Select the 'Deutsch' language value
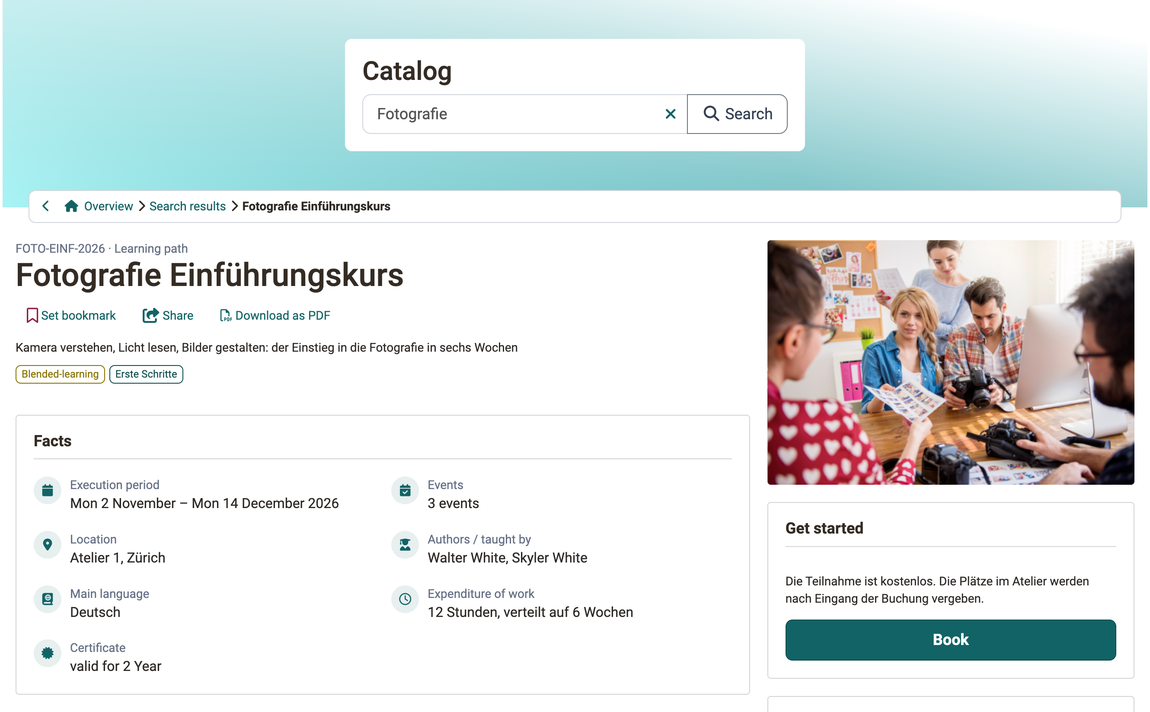This screenshot has height=712, width=1150. coord(95,612)
